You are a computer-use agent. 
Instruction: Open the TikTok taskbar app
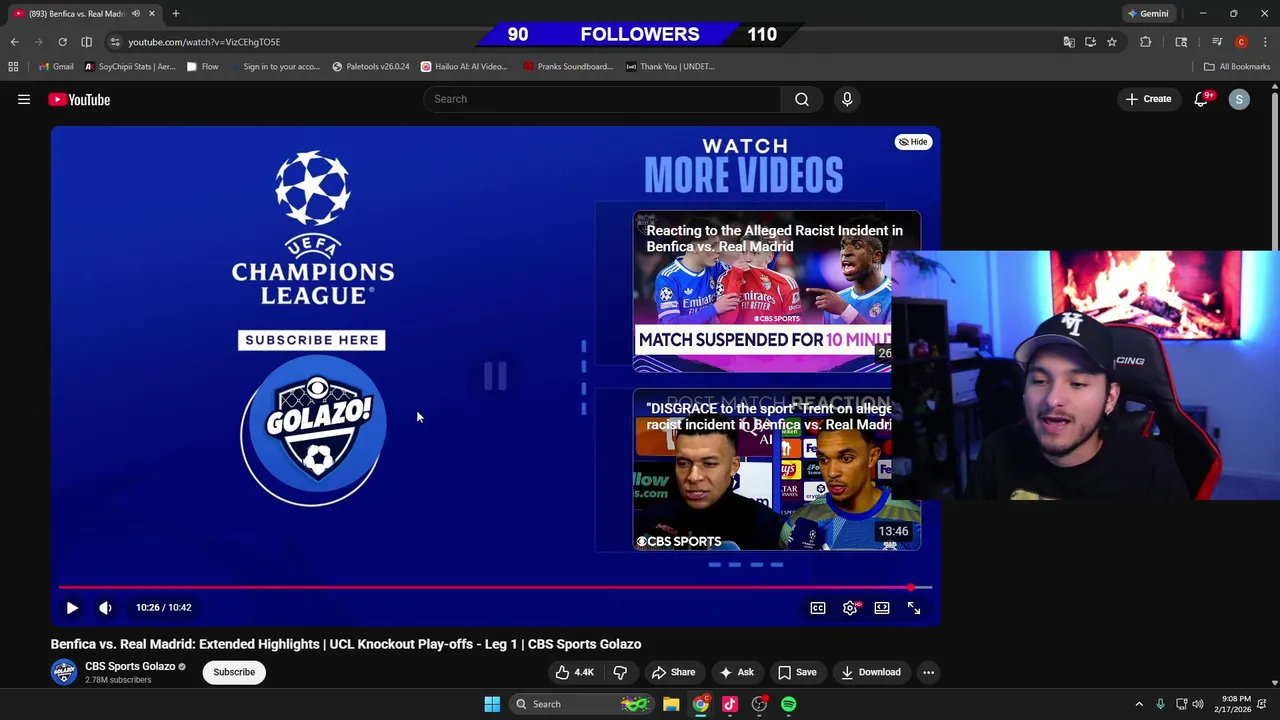(730, 704)
